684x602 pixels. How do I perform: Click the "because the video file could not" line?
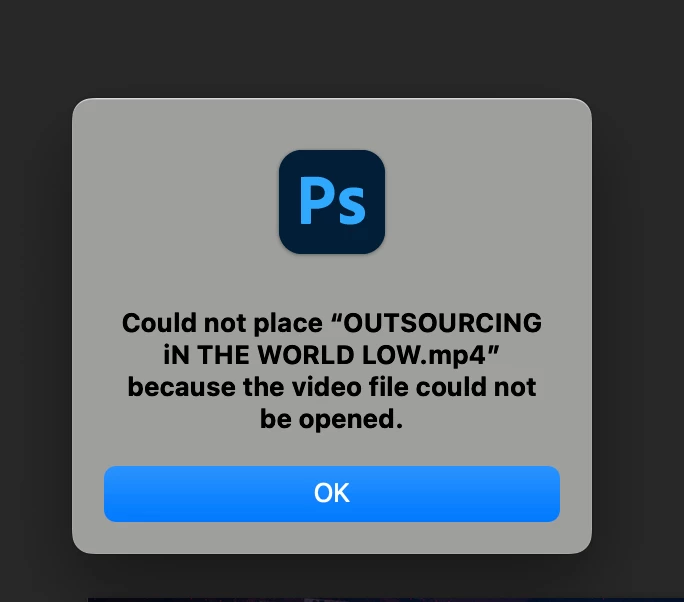pos(332,387)
